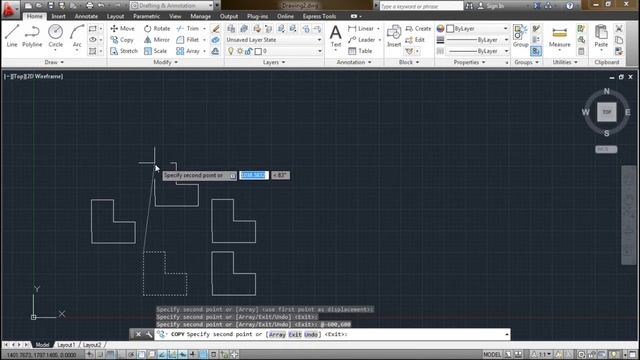This screenshot has width=640, height=360.
Task: Open the Express Tools ribbon tab
Action: pyautogui.click(x=319, y=16)
